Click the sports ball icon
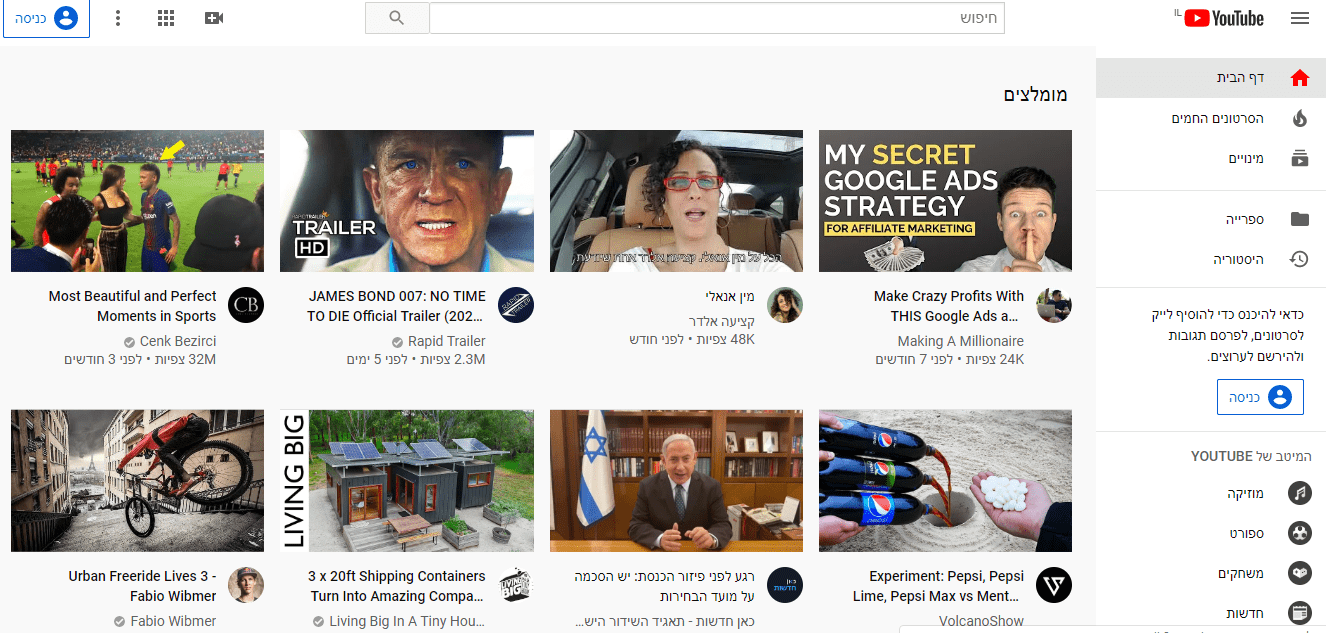 [x=1300, y=533]
